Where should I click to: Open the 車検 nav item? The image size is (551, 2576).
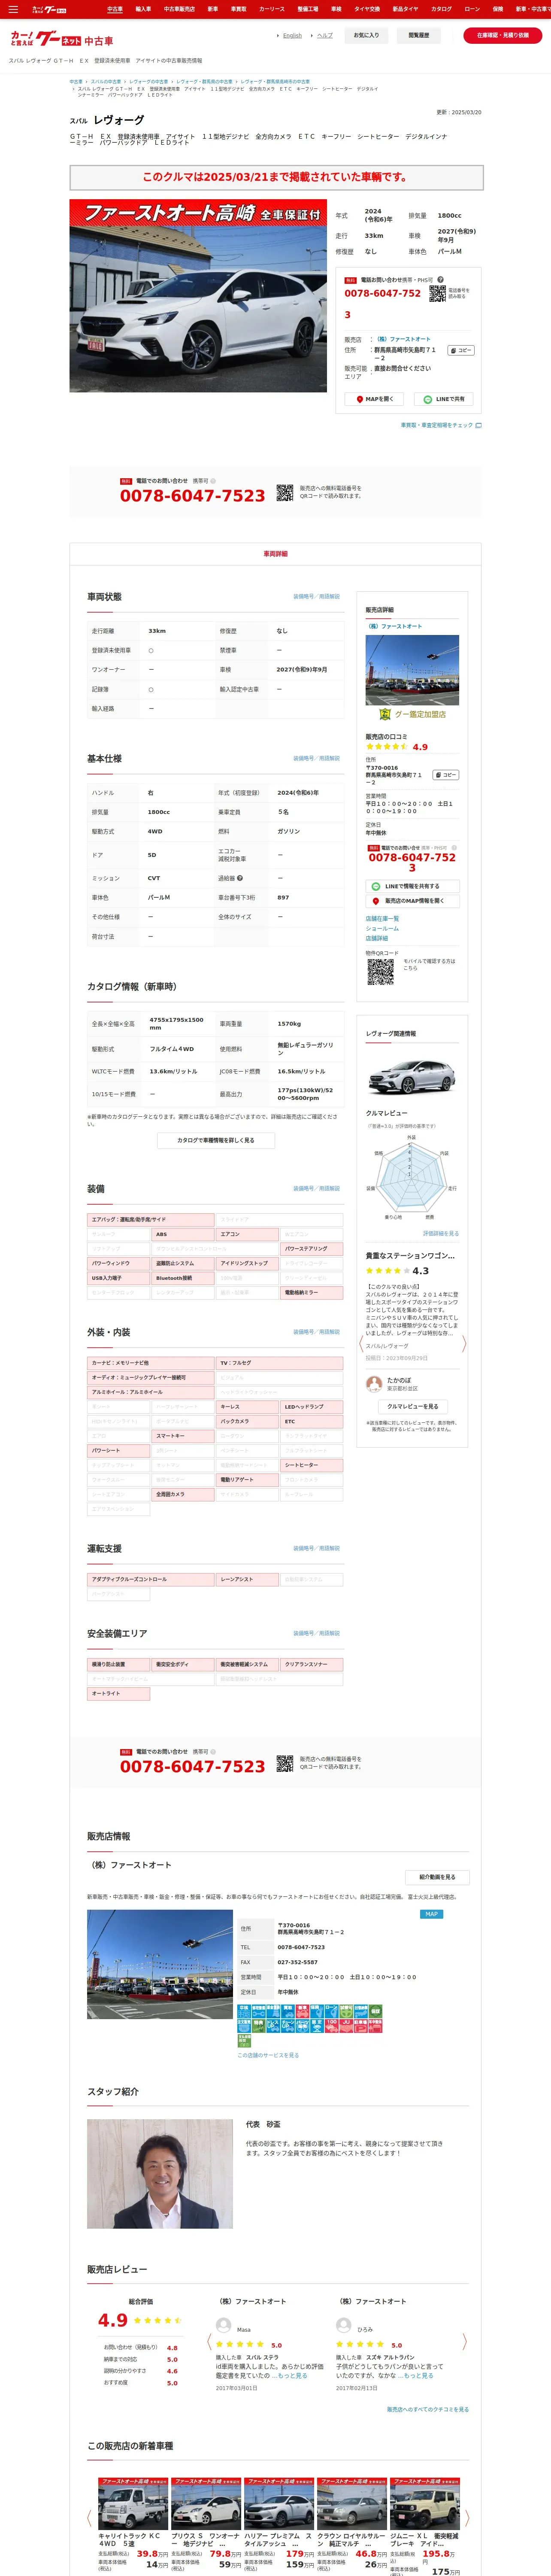coord(336,9)
